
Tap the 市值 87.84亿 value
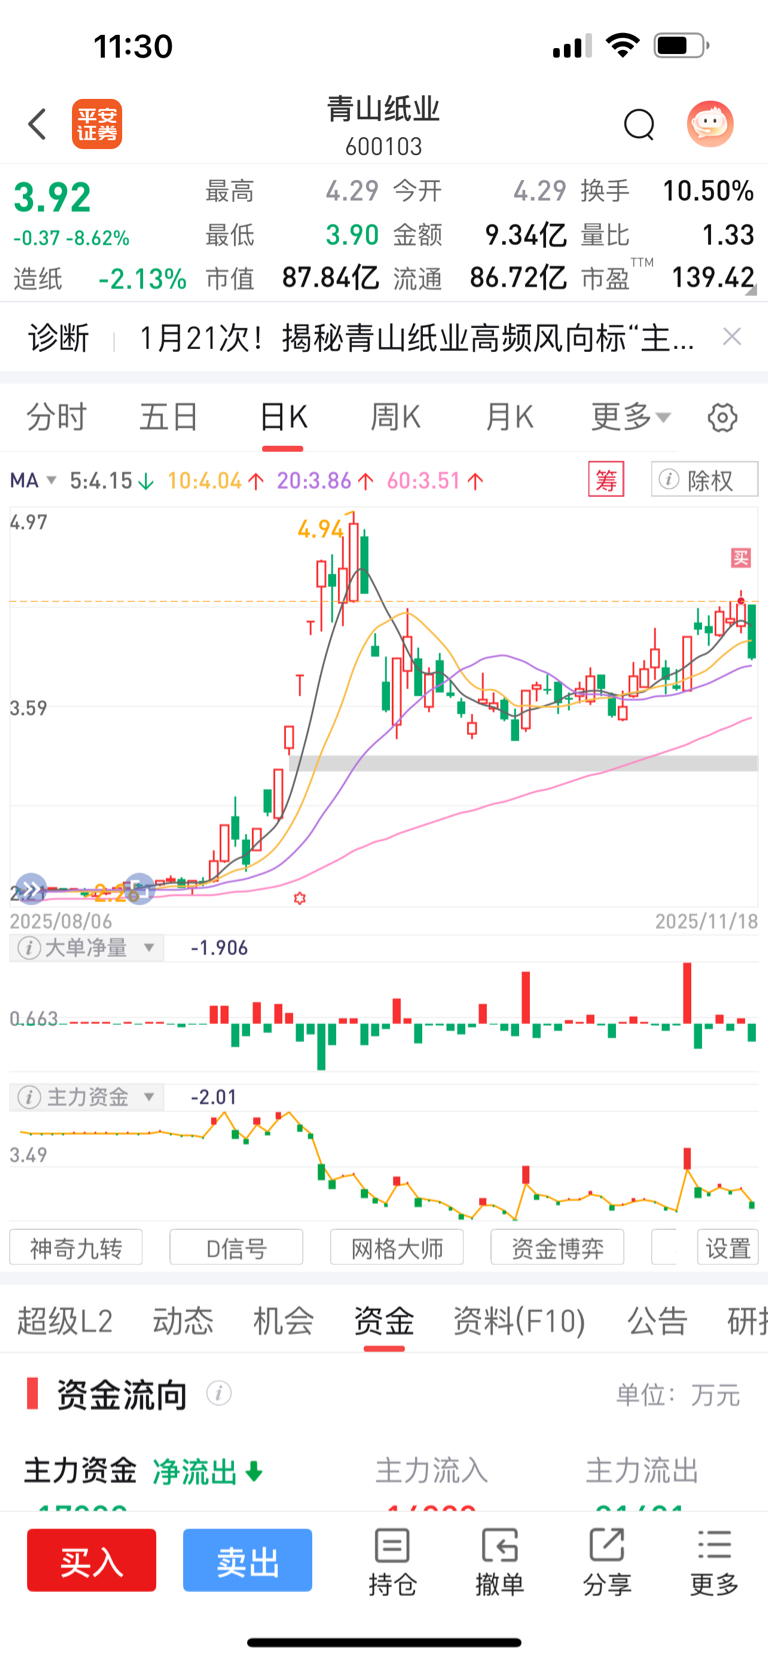[330, 277]
